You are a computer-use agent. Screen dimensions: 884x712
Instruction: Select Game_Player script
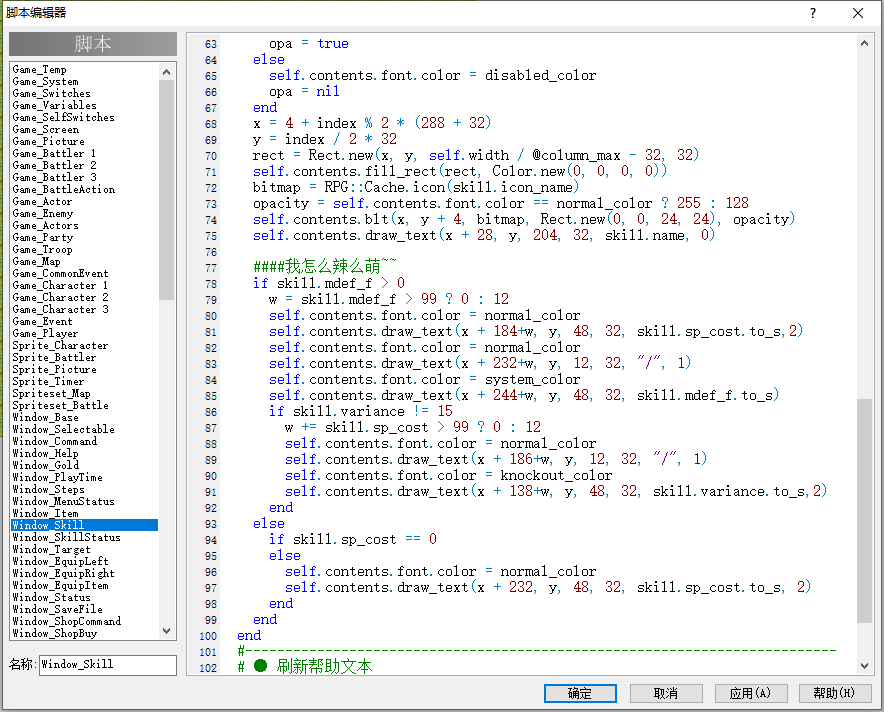[45, 333]
